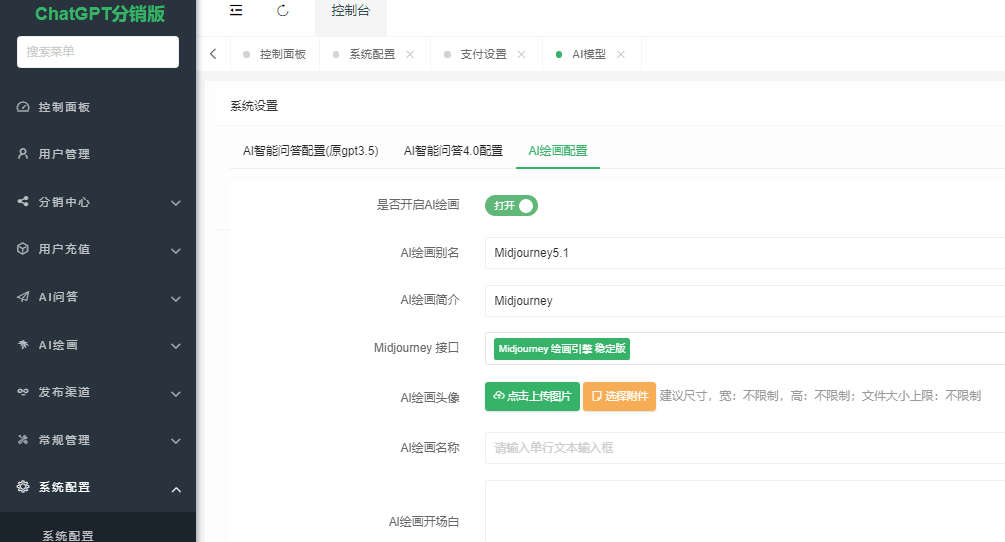Expand 分销中心 menu chevron
The image size is (1005, 542).
point(176,203)
